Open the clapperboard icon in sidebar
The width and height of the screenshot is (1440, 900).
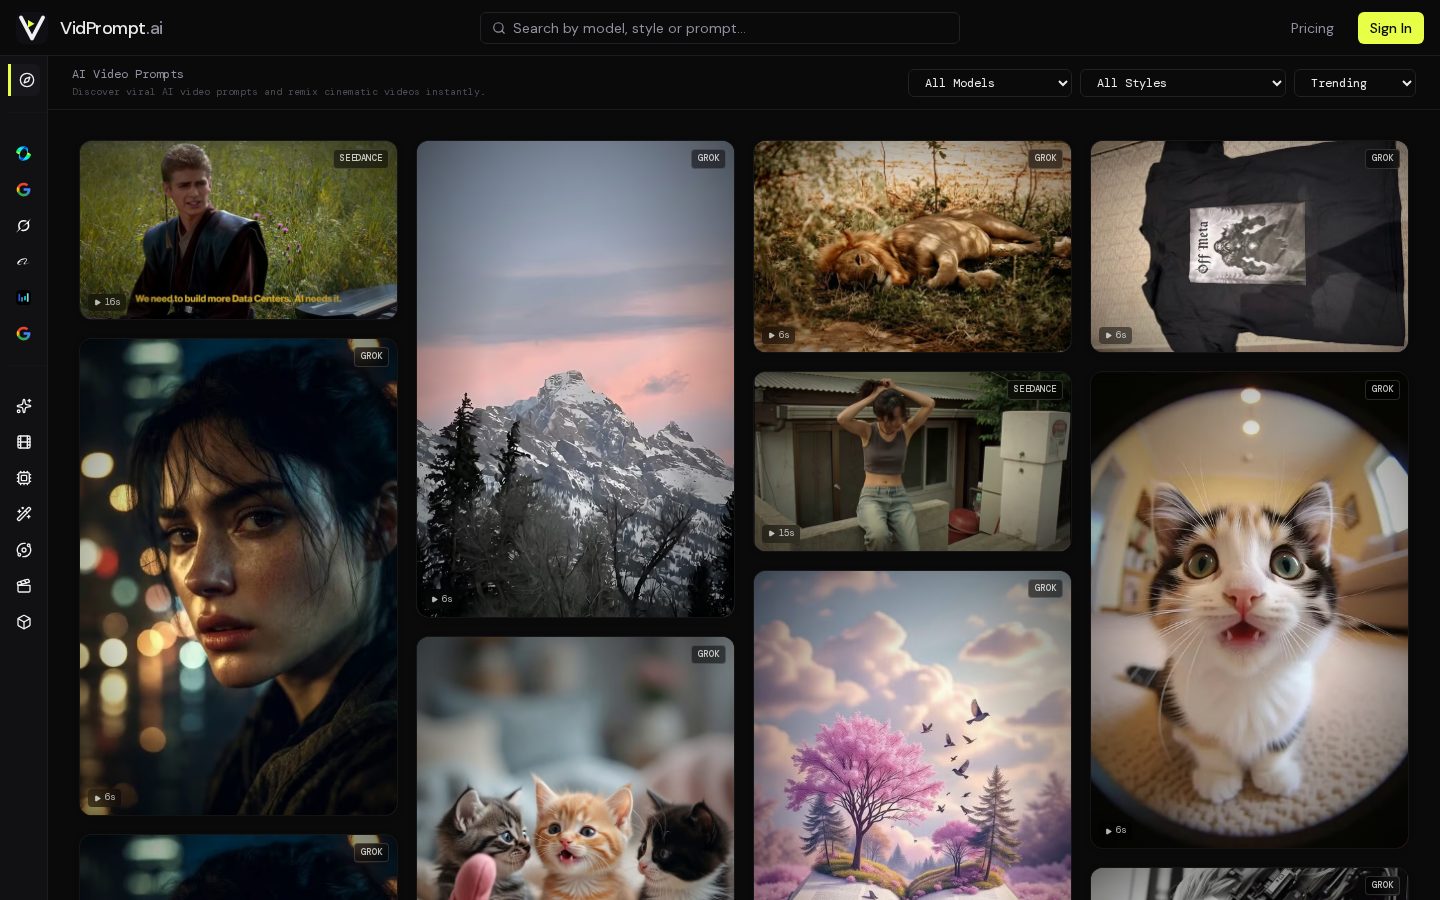tap(24, 586)
